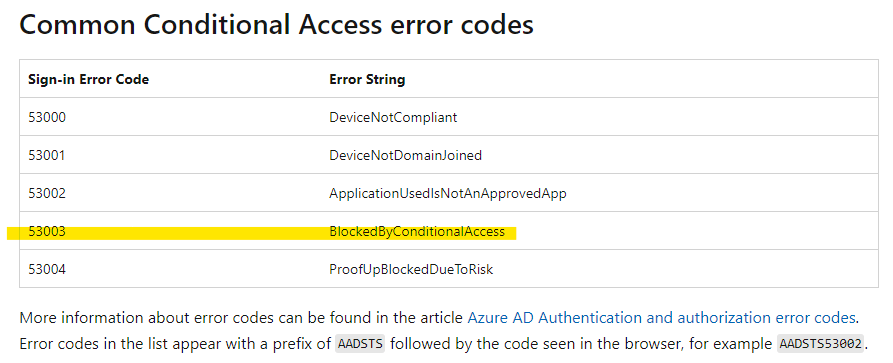The width and height of the screenshot is (893, 363).
Task: Select the DeviceNotDomainJoined text
Action: (405, 155)
